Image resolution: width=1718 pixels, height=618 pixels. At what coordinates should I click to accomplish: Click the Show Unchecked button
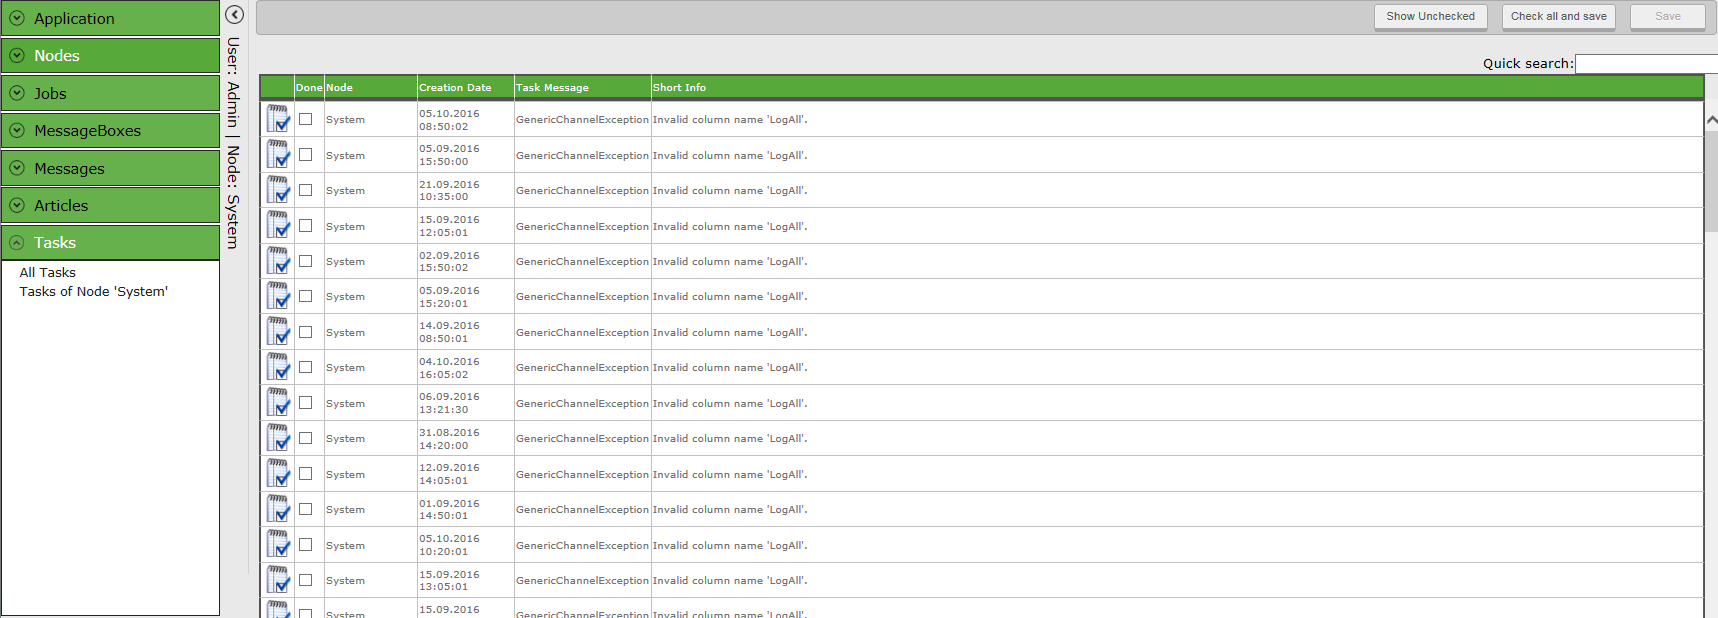1430,16
